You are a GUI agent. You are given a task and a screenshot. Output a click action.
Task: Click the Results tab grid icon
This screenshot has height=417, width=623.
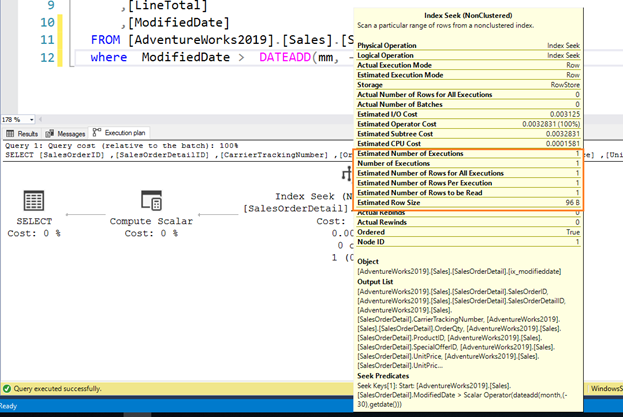point(10,133)
